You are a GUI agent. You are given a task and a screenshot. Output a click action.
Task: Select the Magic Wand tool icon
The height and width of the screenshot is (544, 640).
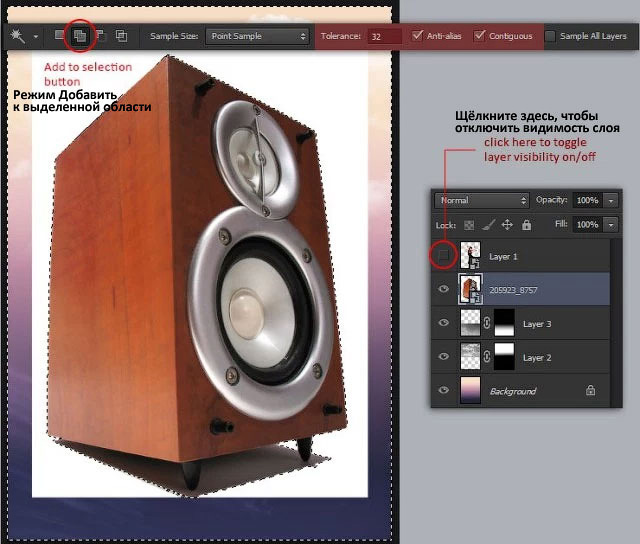[18, 36]
